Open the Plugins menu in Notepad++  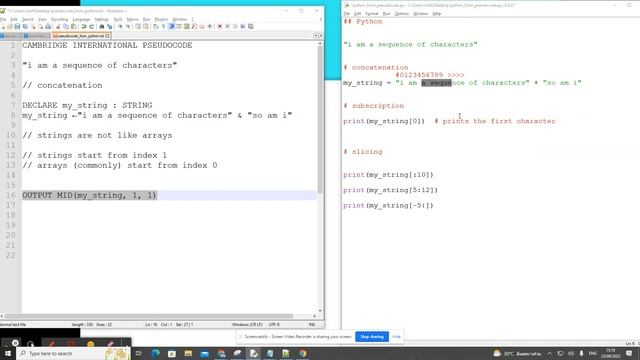(161, 19)
